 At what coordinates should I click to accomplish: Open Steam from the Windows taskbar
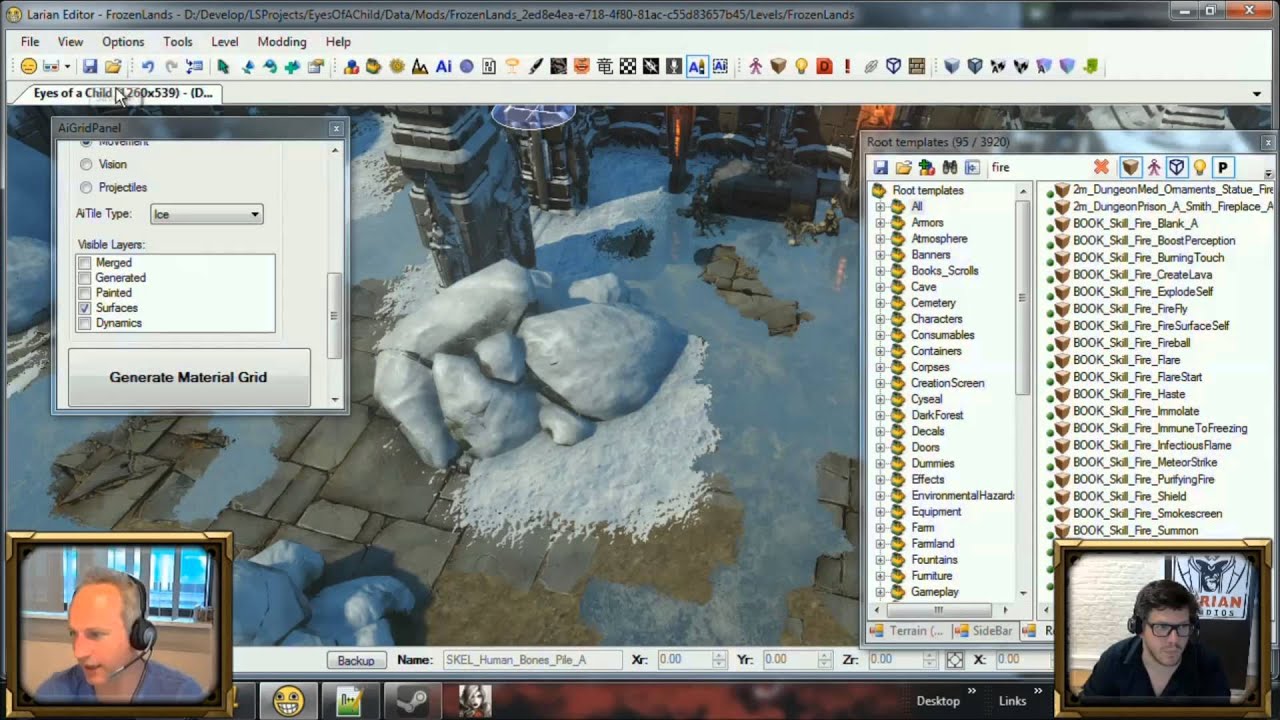click(411, 701)
